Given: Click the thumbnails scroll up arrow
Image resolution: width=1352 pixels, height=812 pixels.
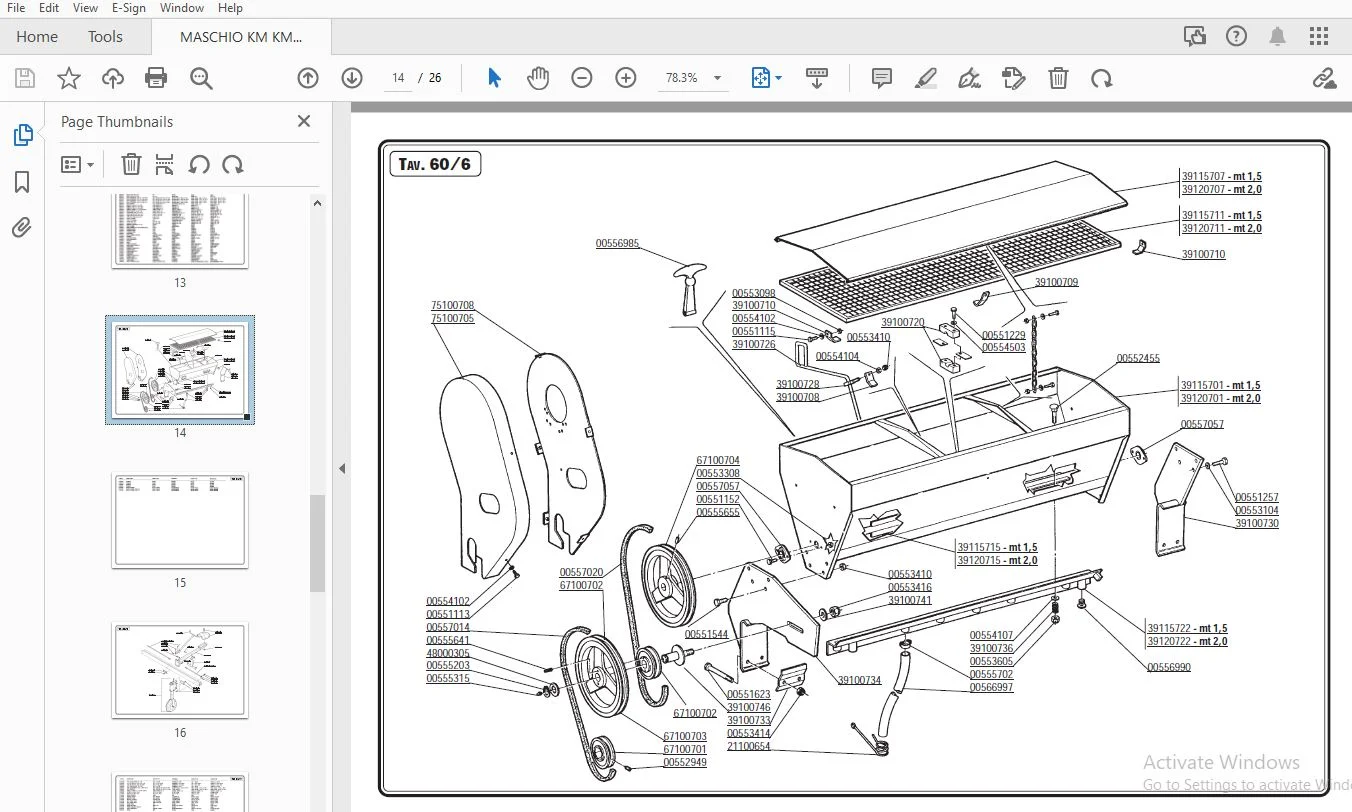Looking at the screenshot, I should [318, 203].
